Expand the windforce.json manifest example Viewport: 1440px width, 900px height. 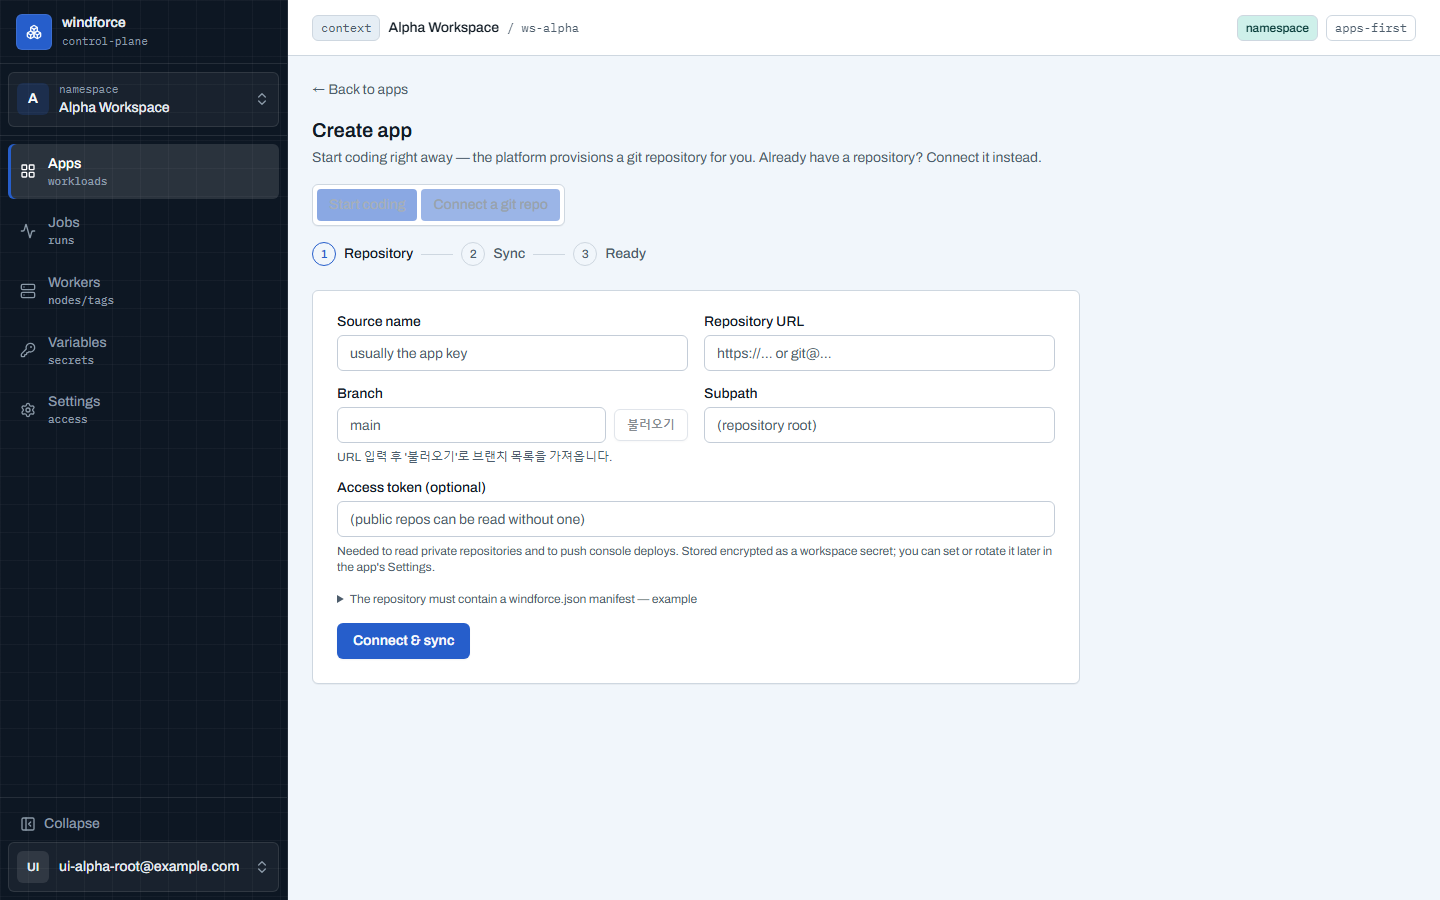[x=517, y=599]
